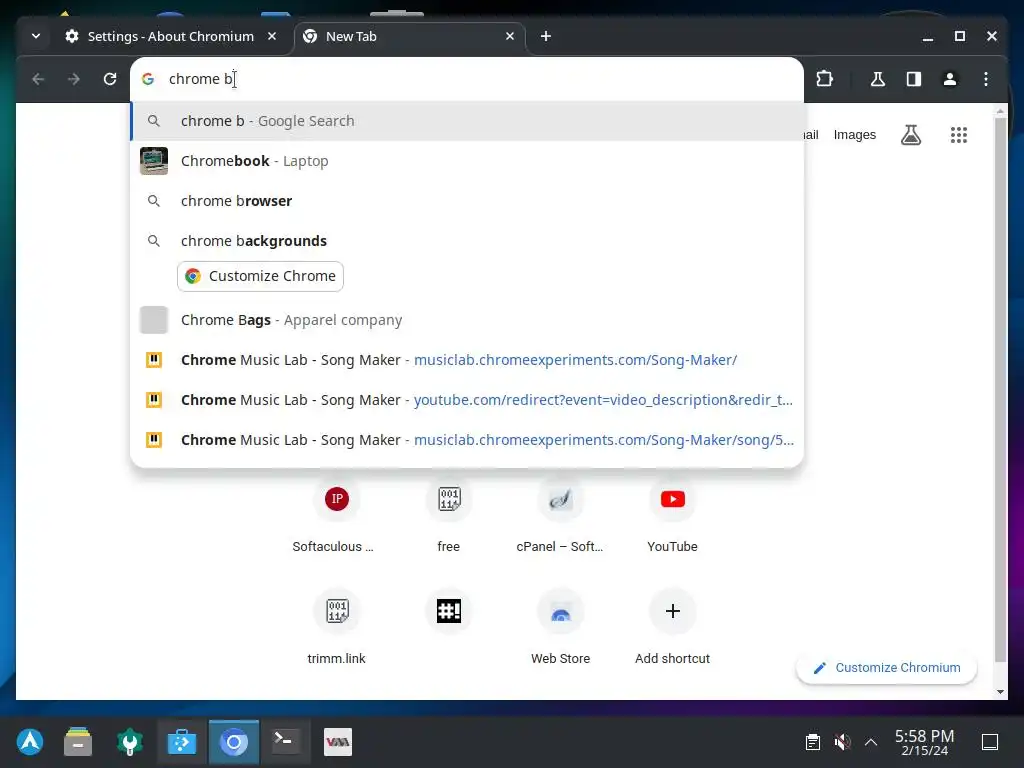1024x768 pixels.
Task: Open Chrome Labs flask in toolbar
Action: (x=878, y=79)
